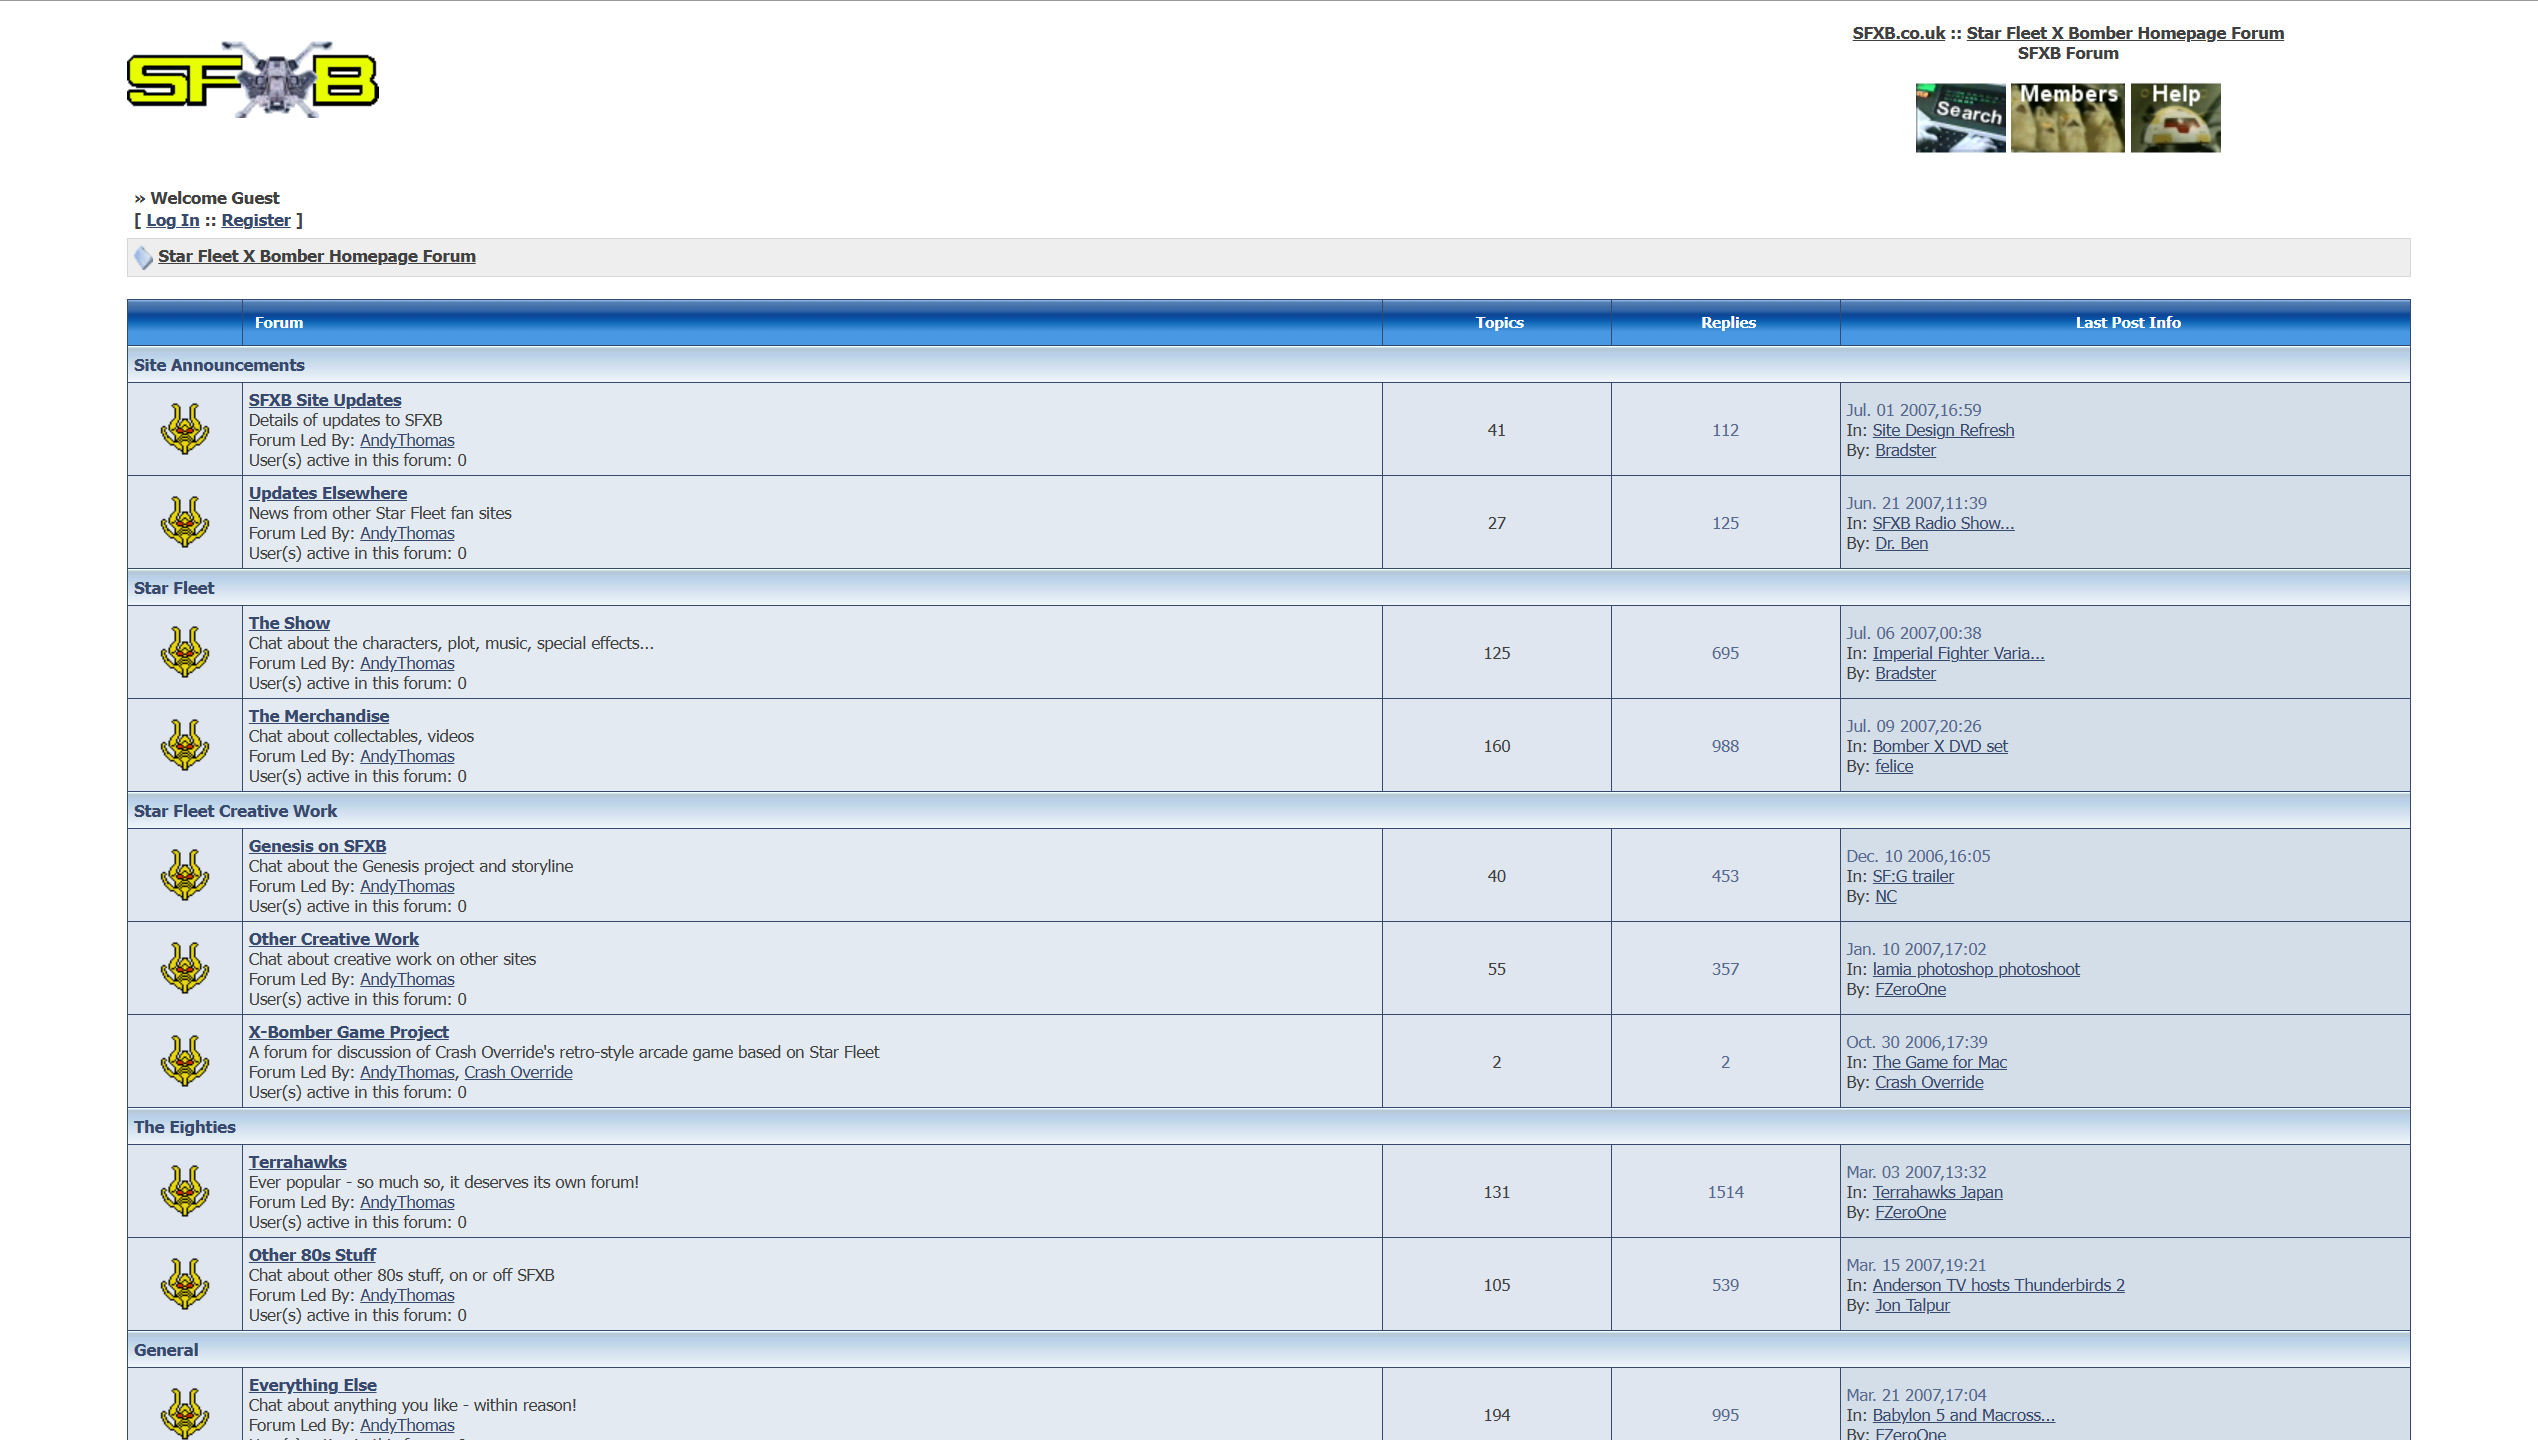
Task: Open the SFXB Site Updates forum
Action: click(325, 400)
